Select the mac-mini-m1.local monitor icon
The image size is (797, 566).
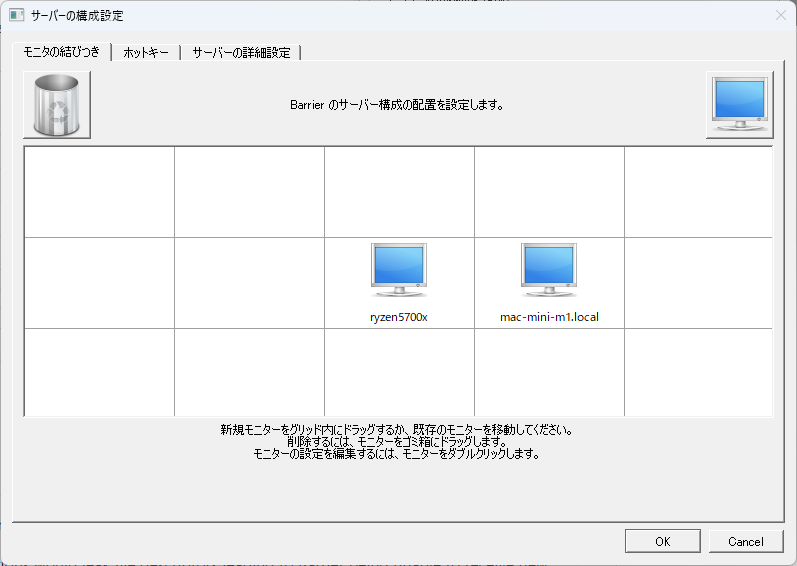[x=549, y=271]
